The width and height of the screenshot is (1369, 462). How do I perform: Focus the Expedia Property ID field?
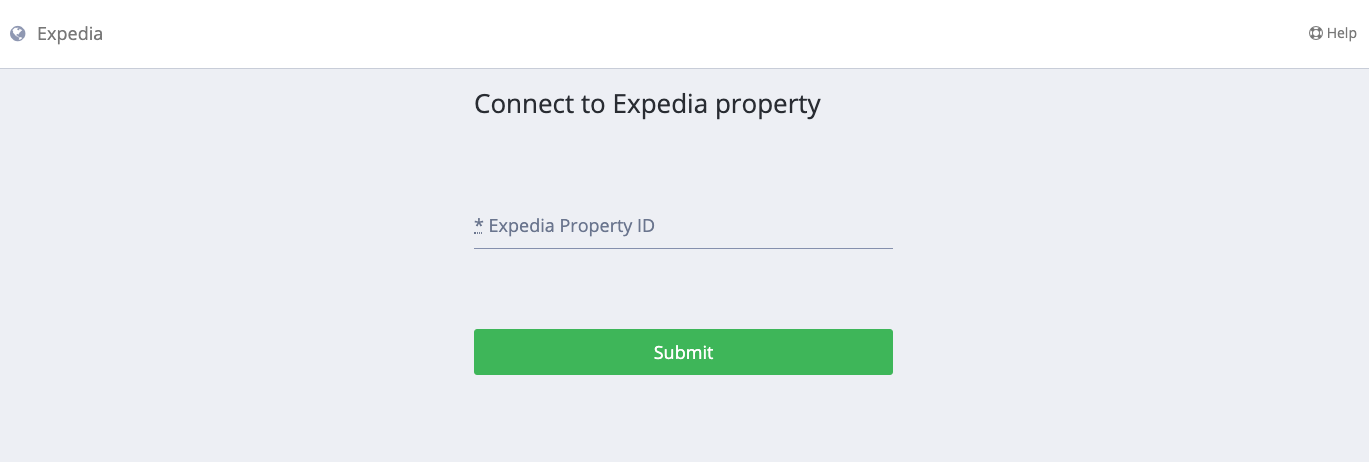(683, 226)
